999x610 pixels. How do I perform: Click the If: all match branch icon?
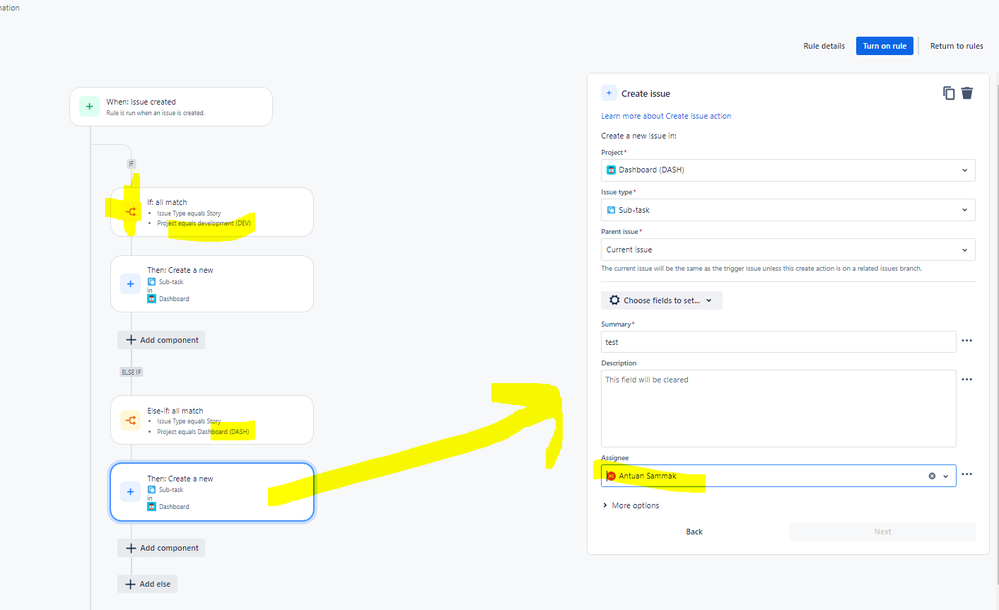tap(131, 212)
